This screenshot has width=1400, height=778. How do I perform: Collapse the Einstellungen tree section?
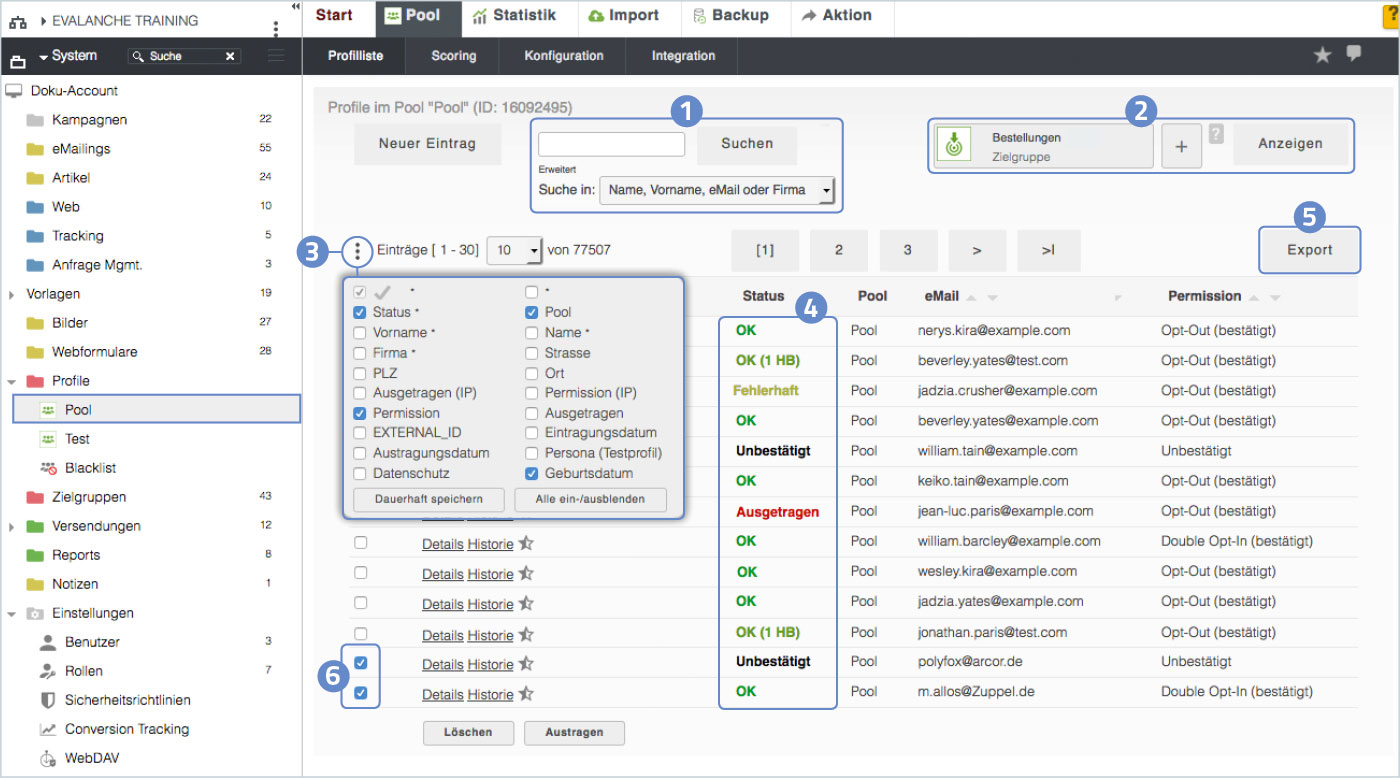pyautogui.click(x=11, y=614)
